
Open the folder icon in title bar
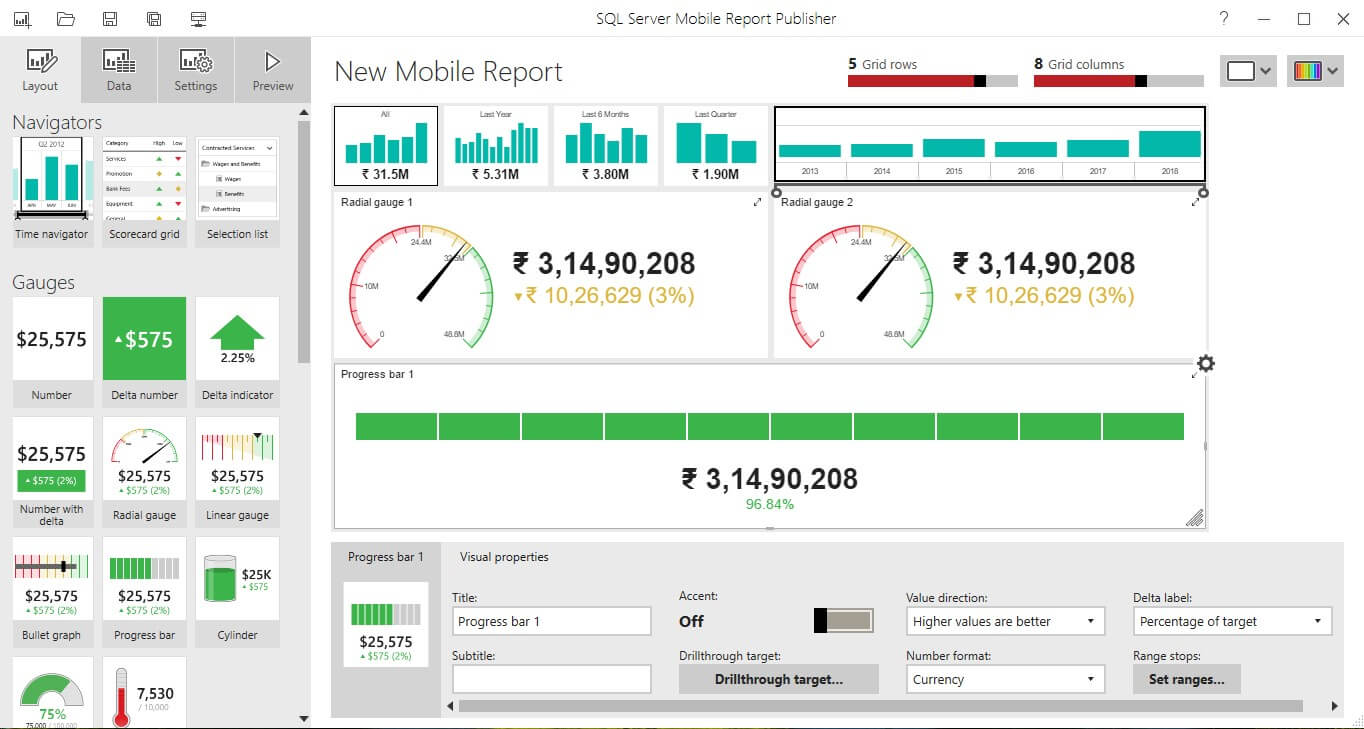click(x=66, y=19)
